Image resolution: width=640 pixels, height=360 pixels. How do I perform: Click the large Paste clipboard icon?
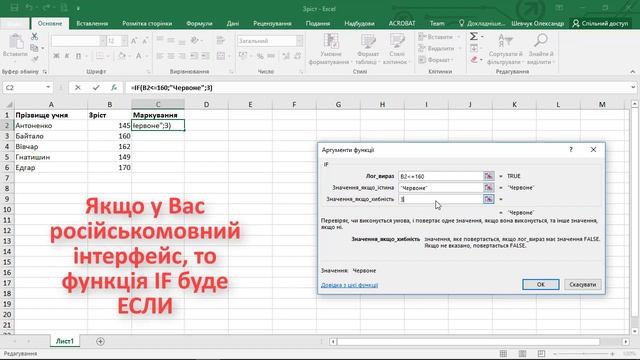[x=16, y=42]
